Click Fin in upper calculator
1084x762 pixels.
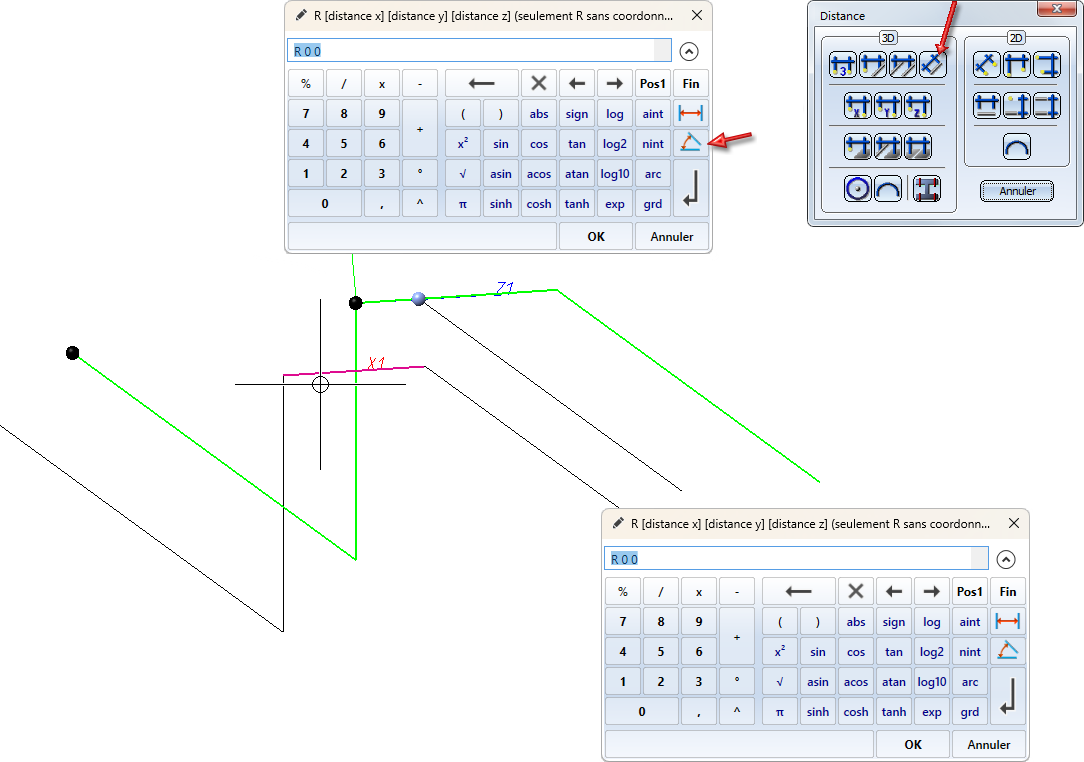(691, 84)
